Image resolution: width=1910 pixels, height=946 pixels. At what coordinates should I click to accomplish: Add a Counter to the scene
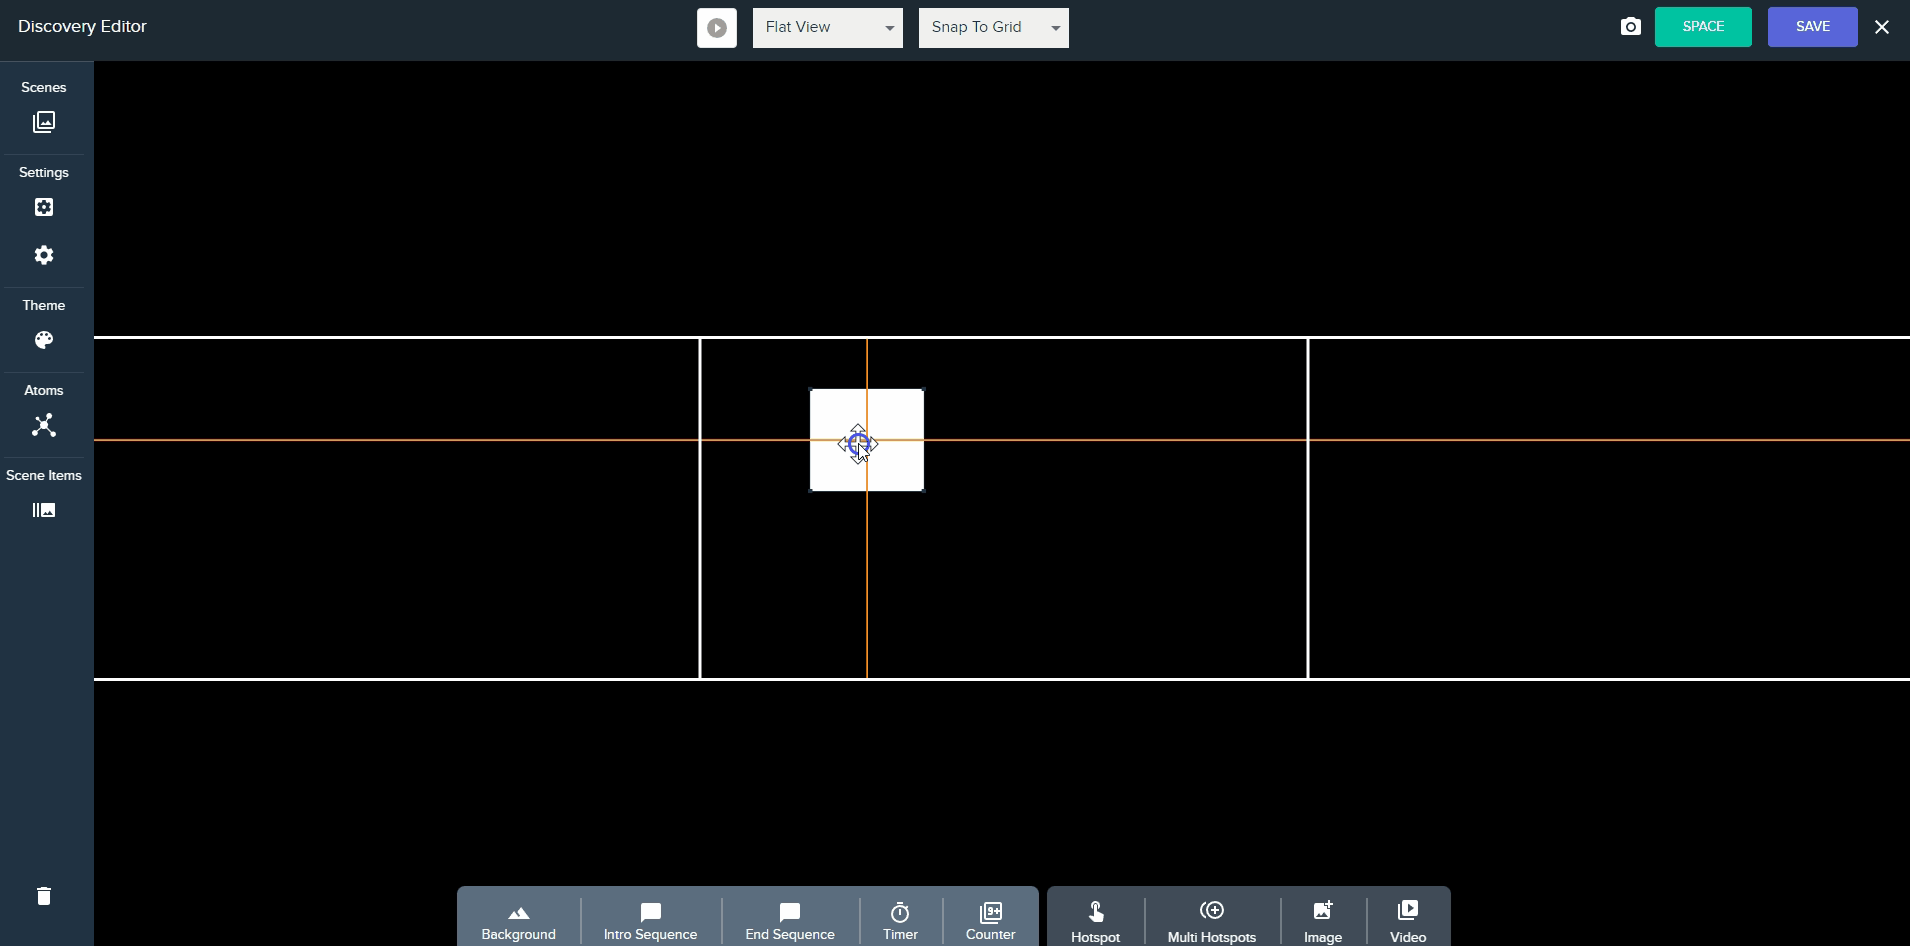click(990, 921)
